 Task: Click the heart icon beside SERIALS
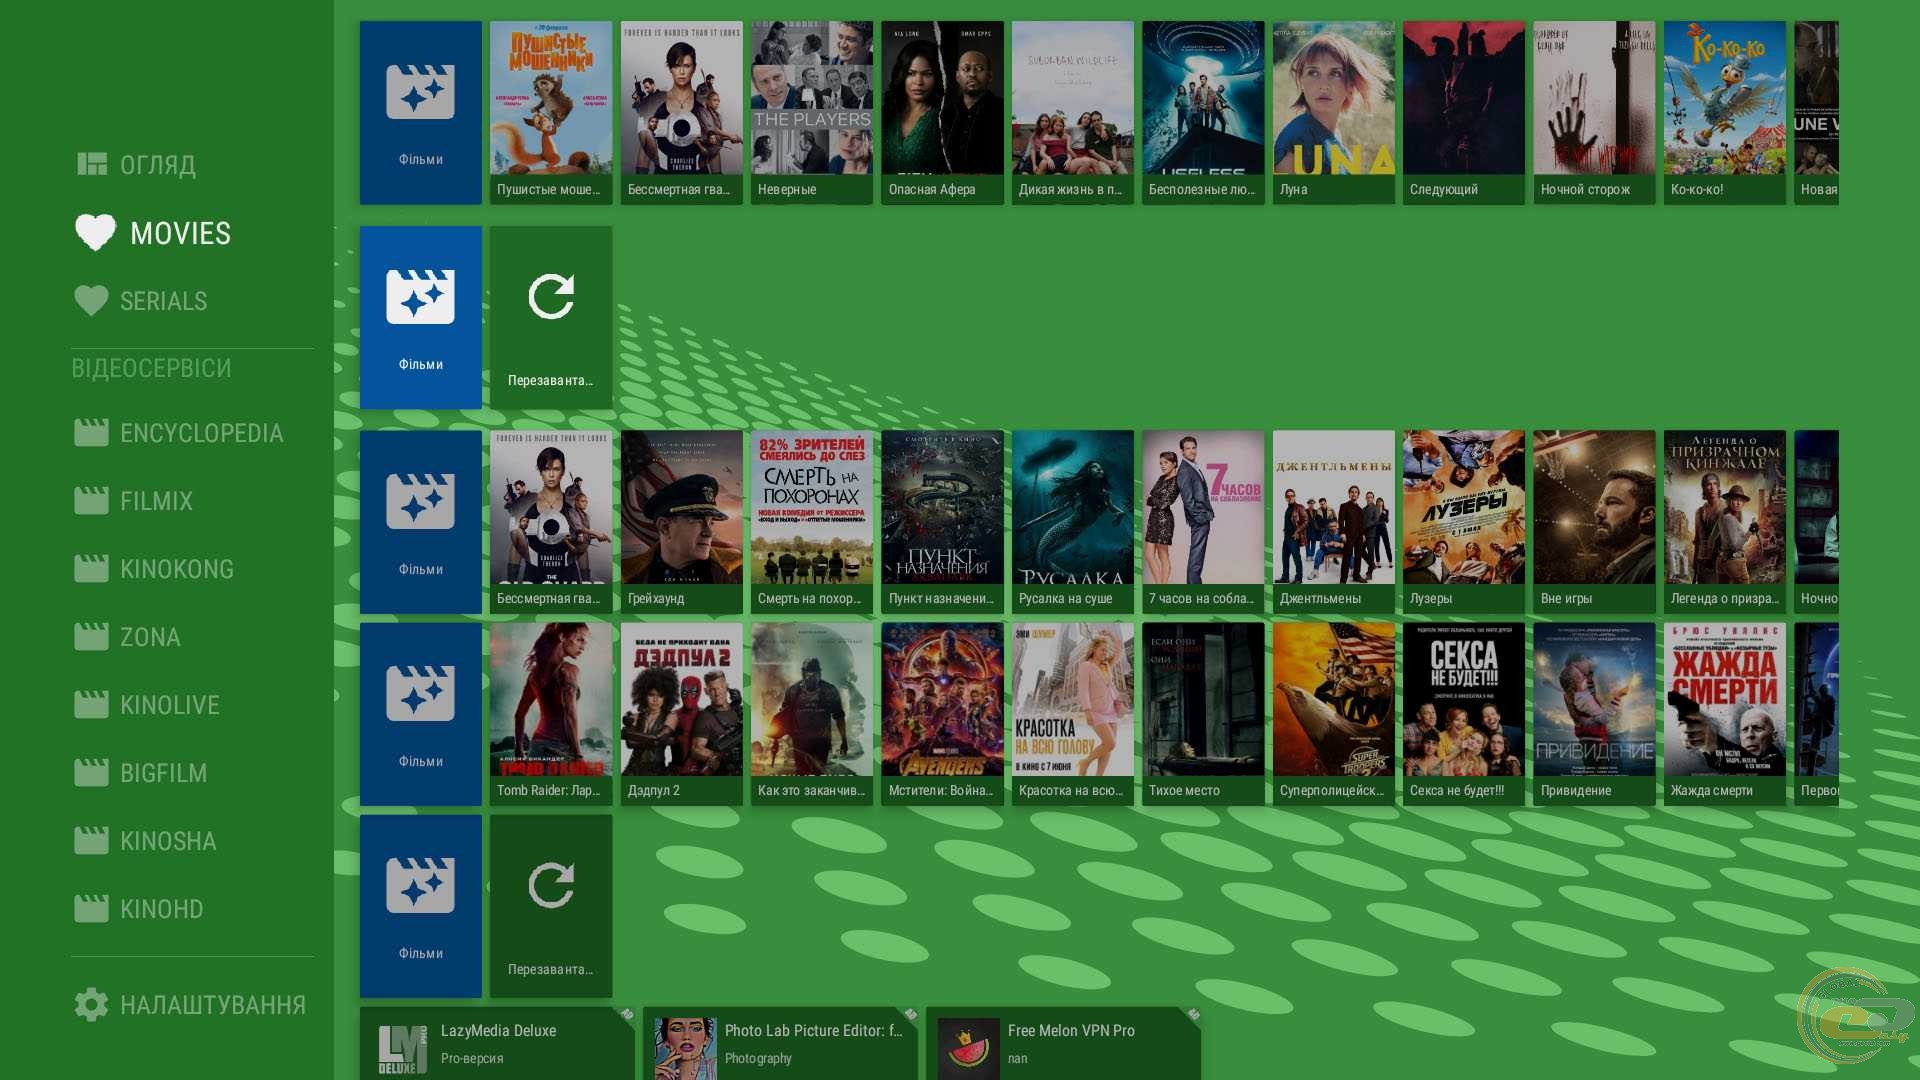pyautogui.click(x=91, y=301)
